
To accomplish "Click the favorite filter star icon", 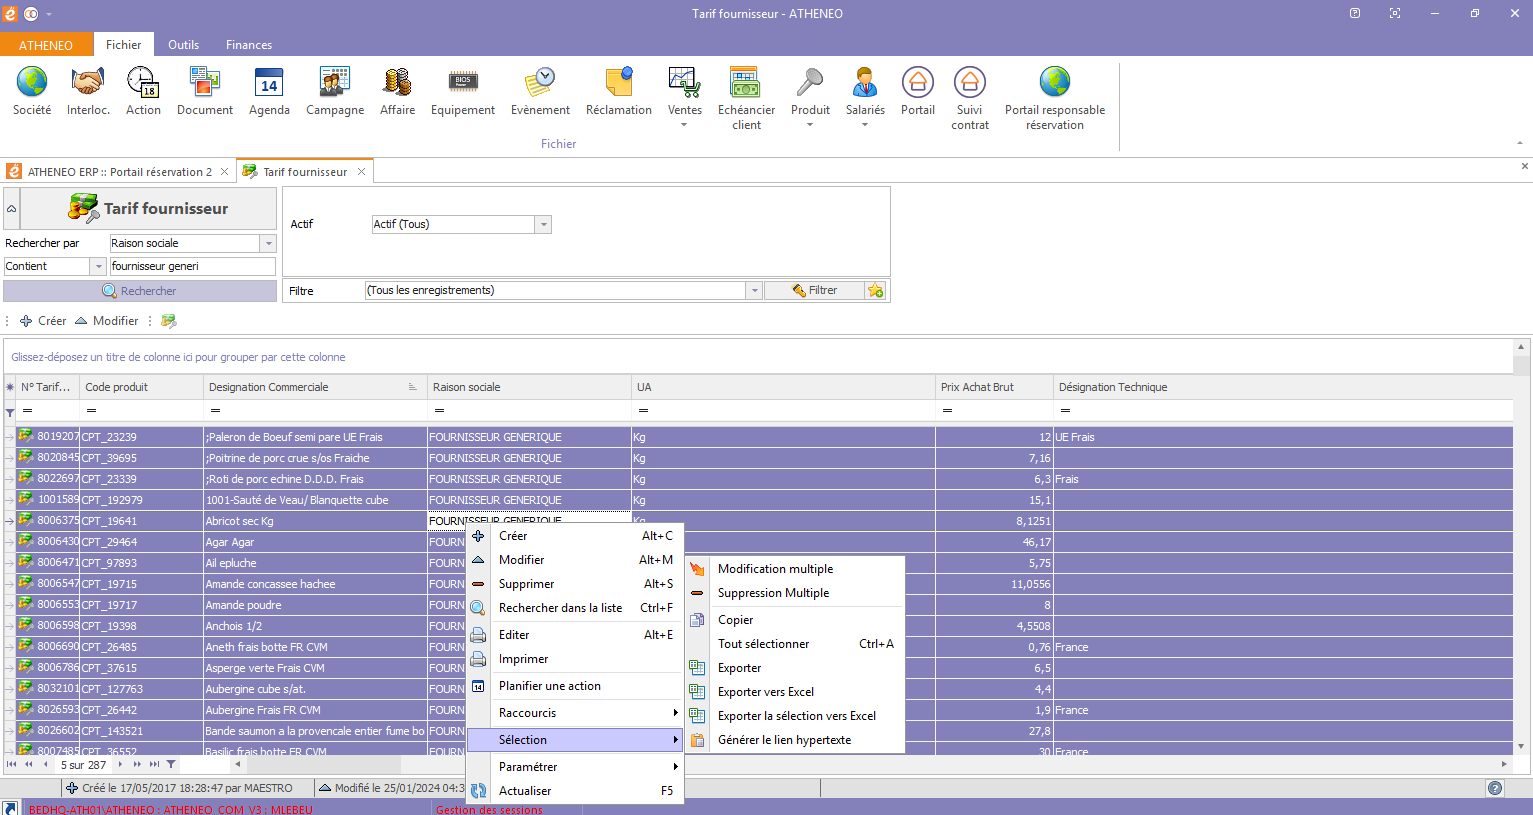I will pyautogui.click(x=876, y=291).
